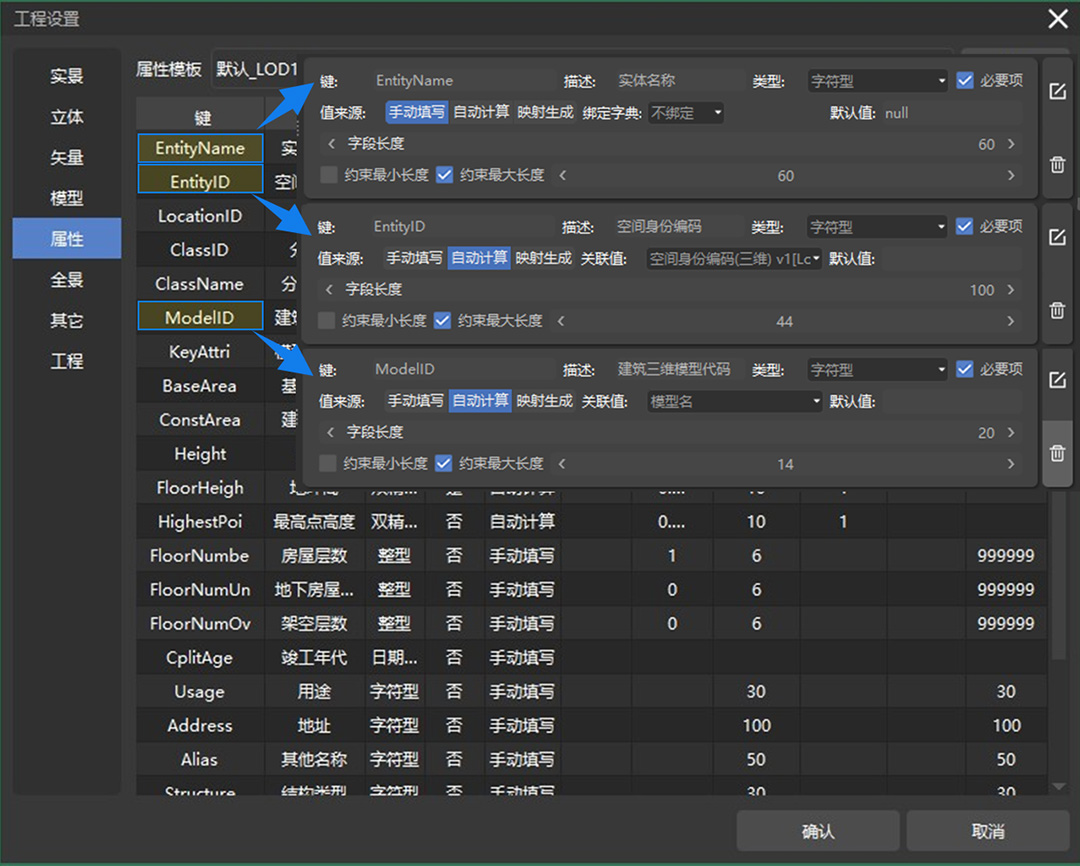Enable 约束最小长度 for EntityID
The image size is (1080, 866).
coord(327,320)
